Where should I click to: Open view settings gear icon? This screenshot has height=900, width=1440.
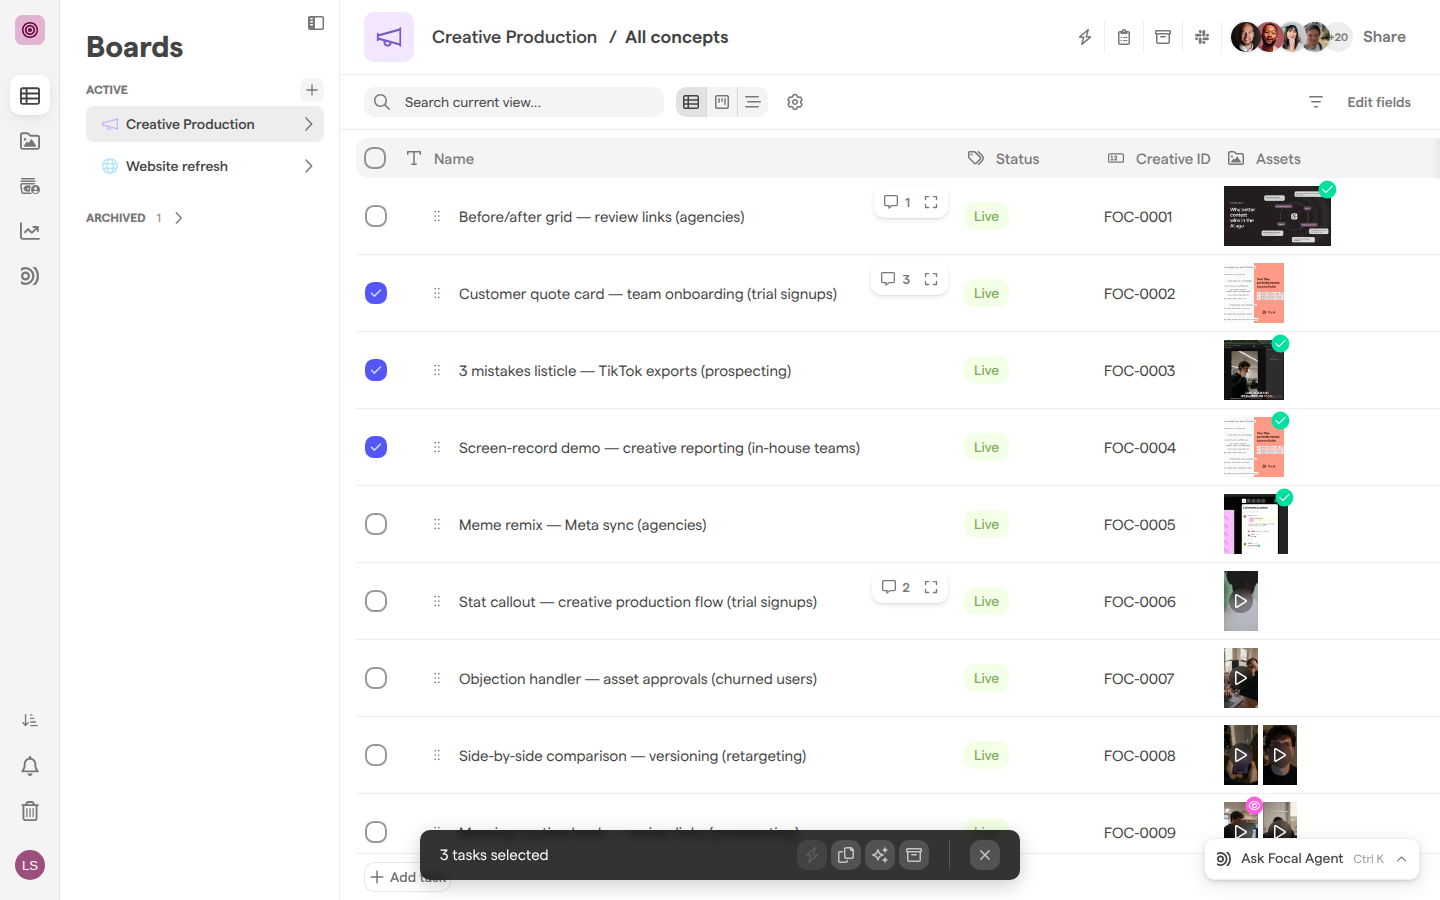[x=795, y=102]
